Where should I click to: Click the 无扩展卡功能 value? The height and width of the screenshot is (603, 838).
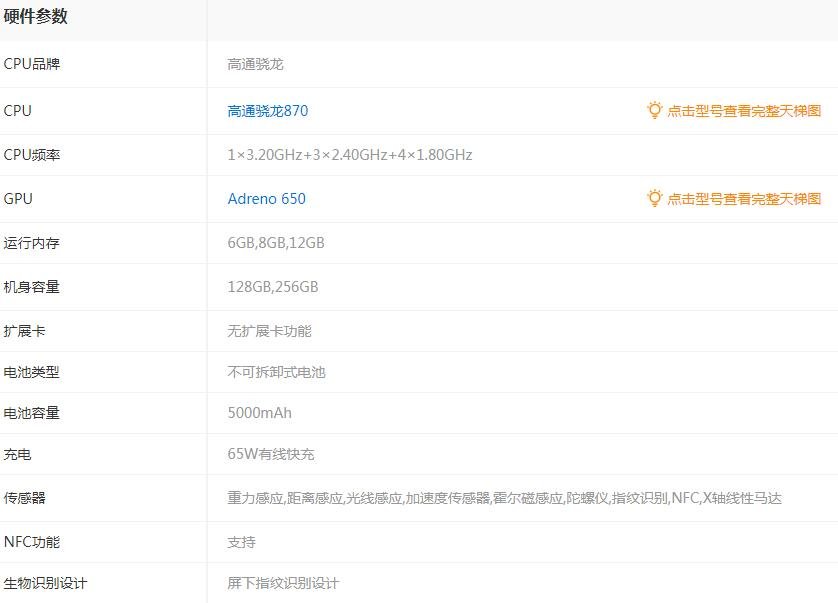[x=269, y=331]
